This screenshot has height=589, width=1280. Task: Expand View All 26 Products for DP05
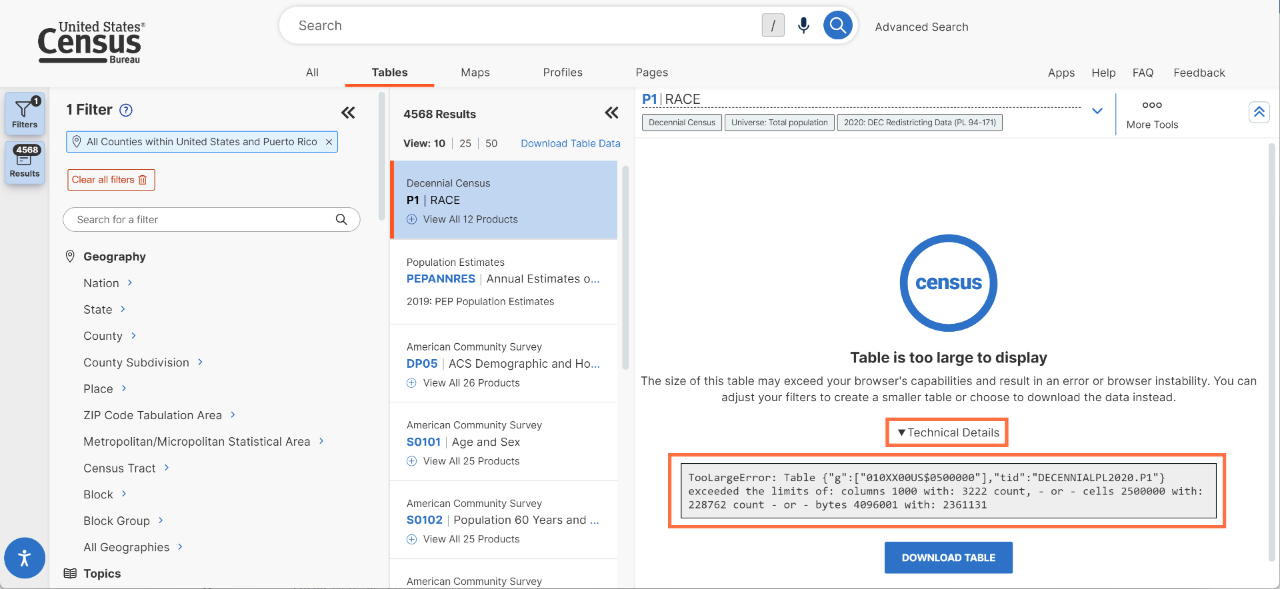pyautogui.click(x=411, y=383)
